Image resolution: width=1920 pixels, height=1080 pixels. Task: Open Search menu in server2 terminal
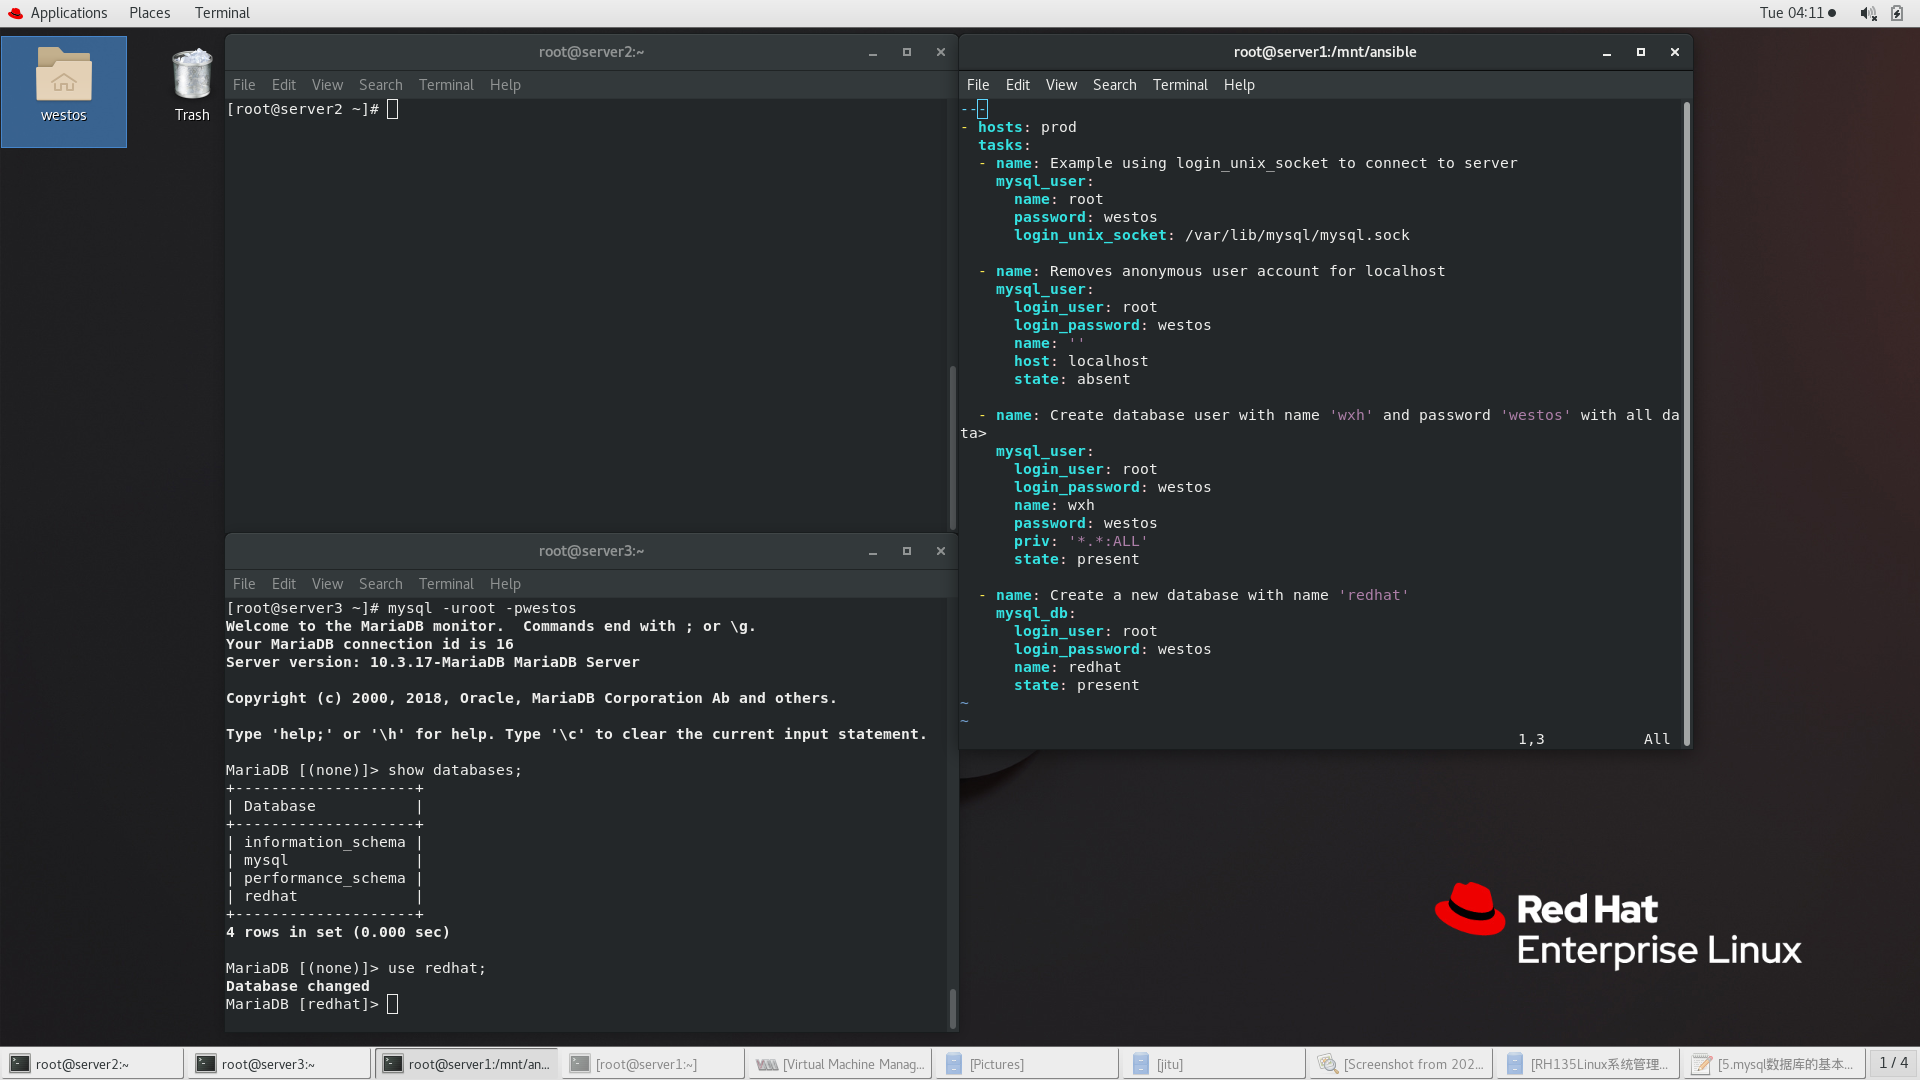coord(380,85)
